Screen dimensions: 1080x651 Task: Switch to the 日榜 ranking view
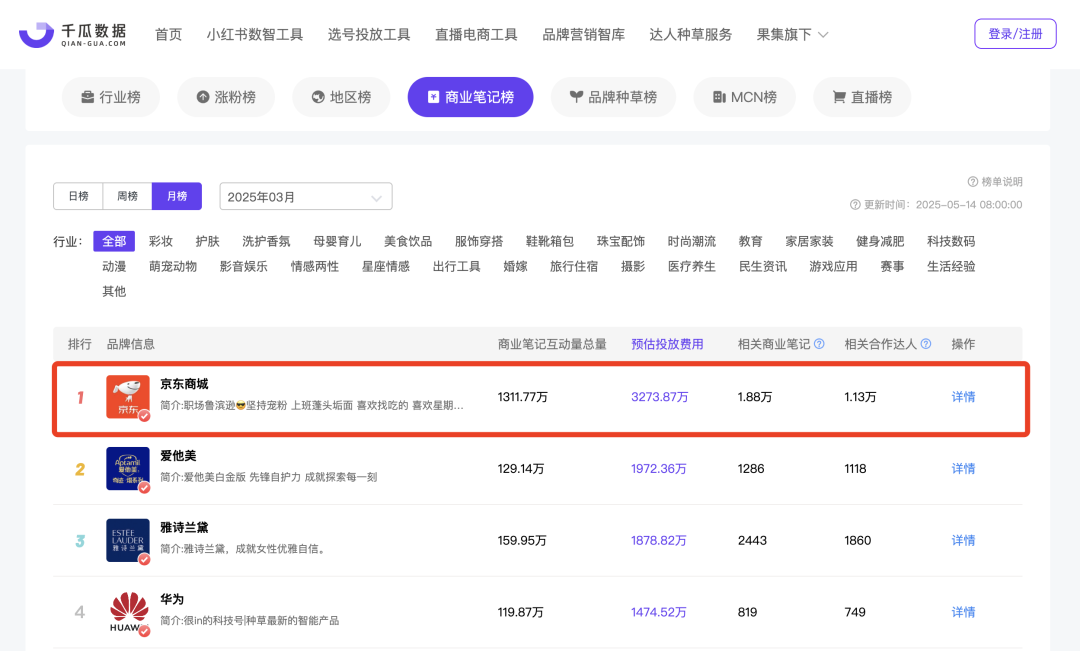[x=78, y=196]
